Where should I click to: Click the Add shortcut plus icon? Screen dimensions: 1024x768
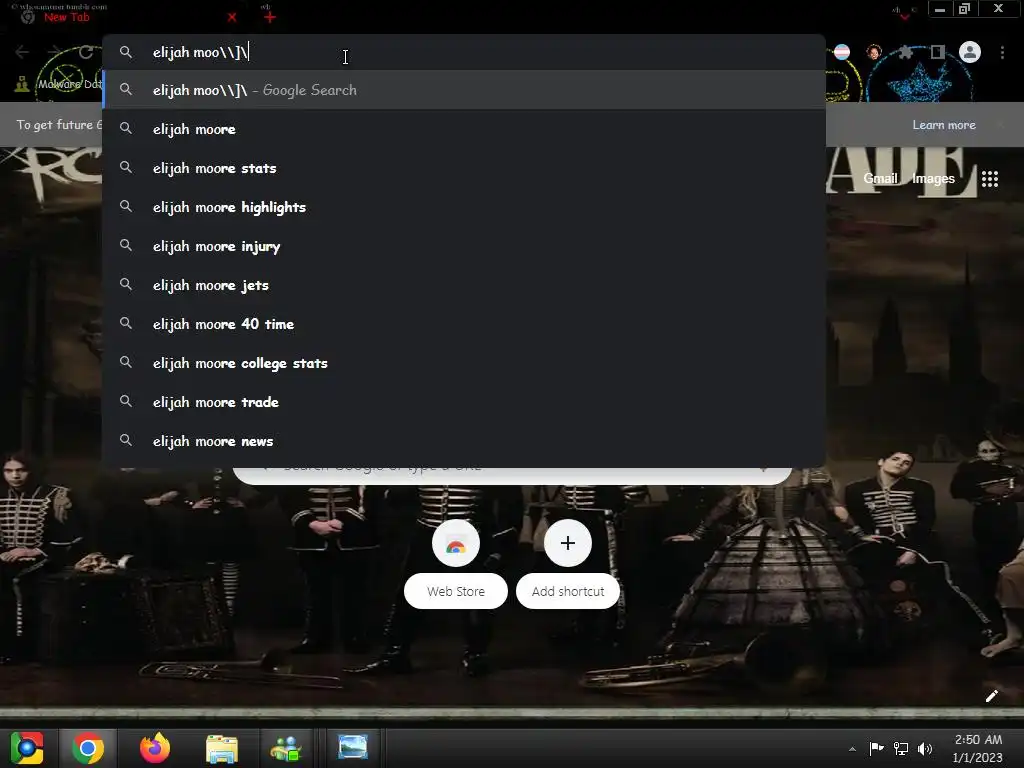568,543
